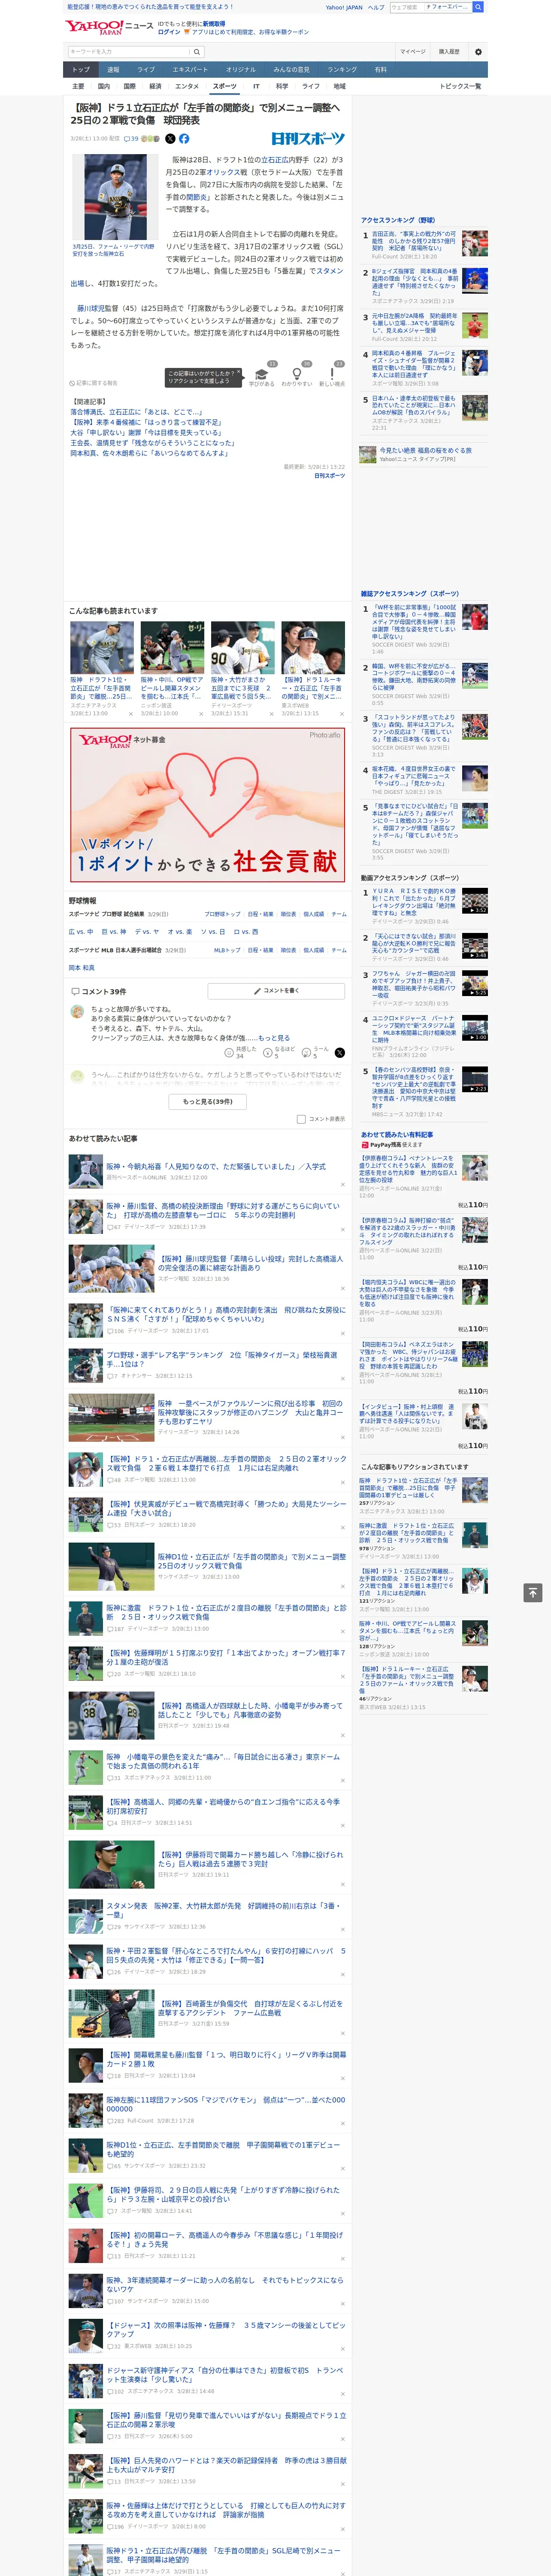Toggle コメント非表示 checkbox
Viewport: 551px width, 2576px height.
(x=301, y=1119)
